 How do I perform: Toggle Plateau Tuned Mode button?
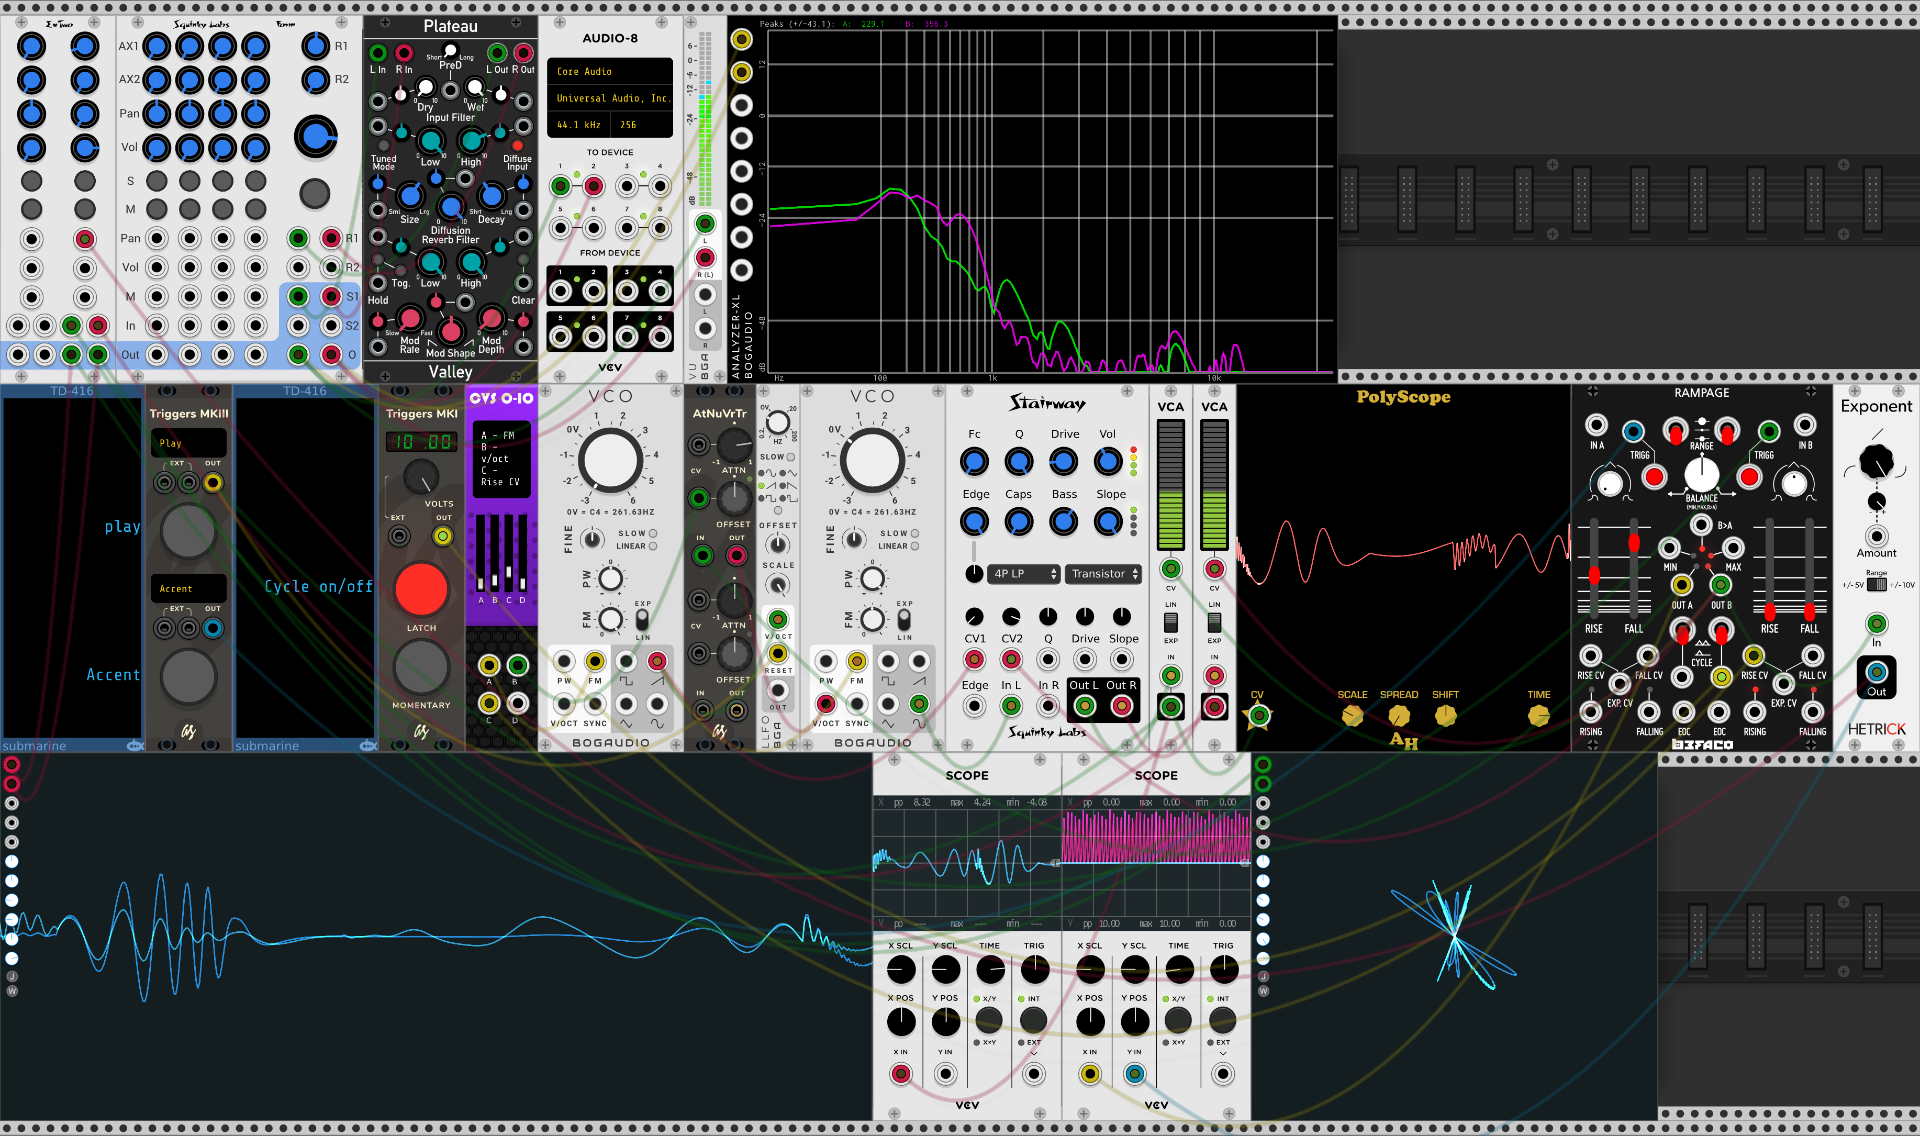coord(383,146)
